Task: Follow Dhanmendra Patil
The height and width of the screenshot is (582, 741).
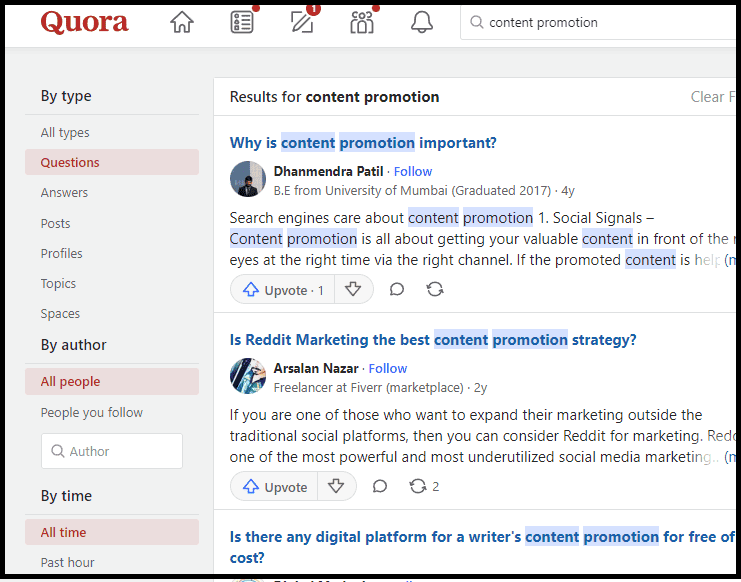Action: coord(412,171)
